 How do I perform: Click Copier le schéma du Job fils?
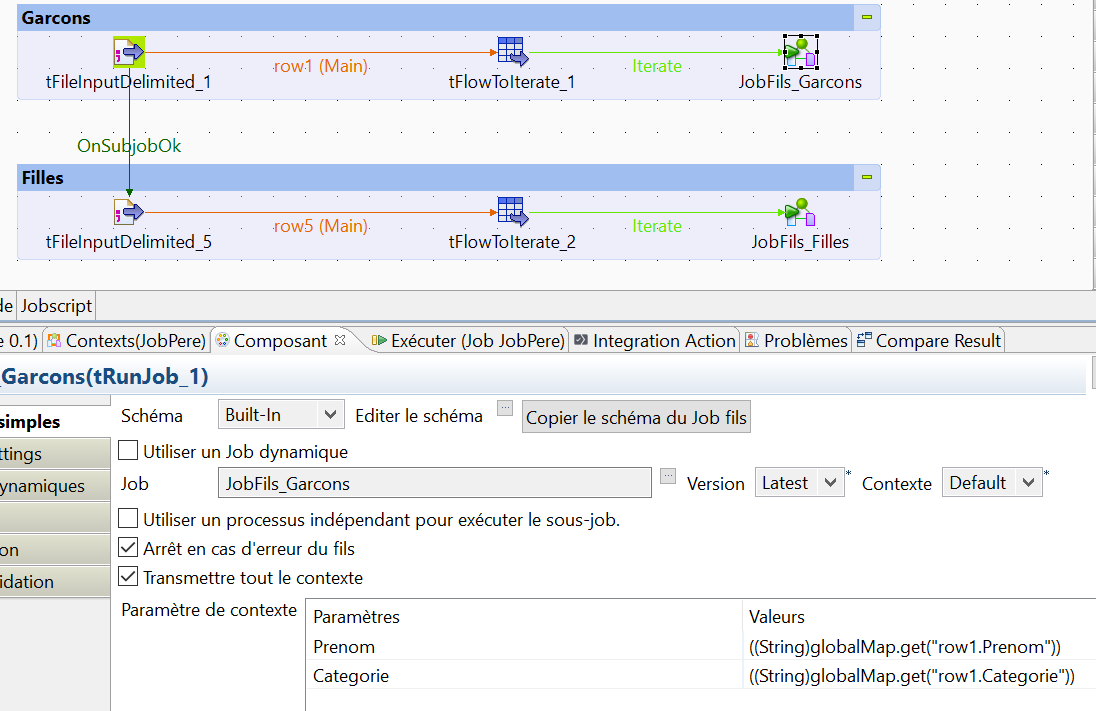(x=636, y=415)
